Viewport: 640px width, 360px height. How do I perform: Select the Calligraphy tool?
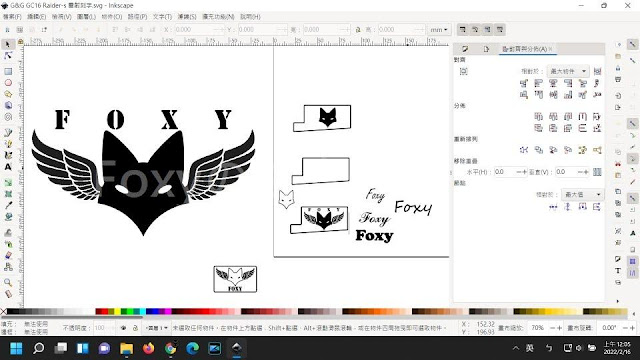(8, 155)
